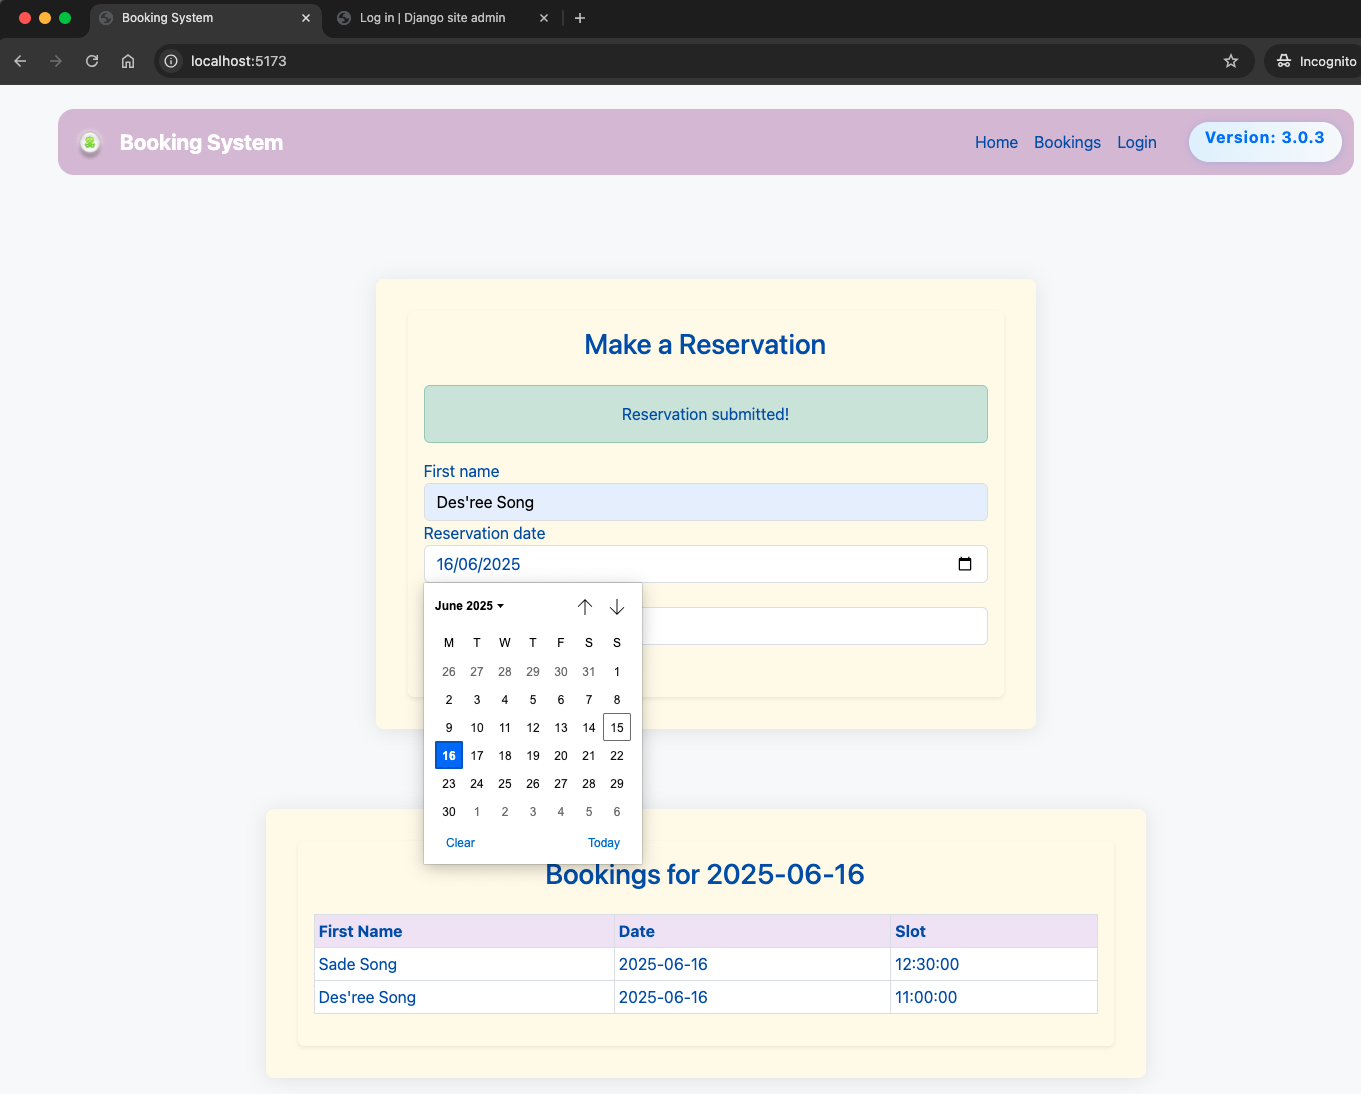Pick June 24 in the calendar
Screen dimensions: 1361x1094
pos(477,784)
